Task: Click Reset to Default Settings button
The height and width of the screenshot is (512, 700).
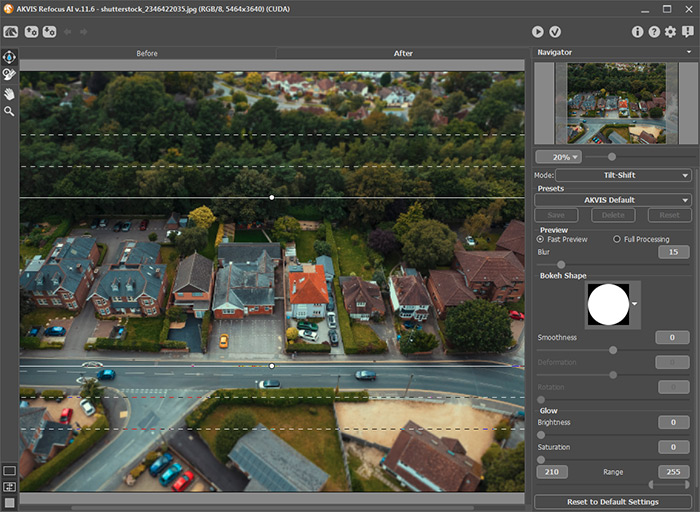Action: pyautogui.click(x=613, y=502)
